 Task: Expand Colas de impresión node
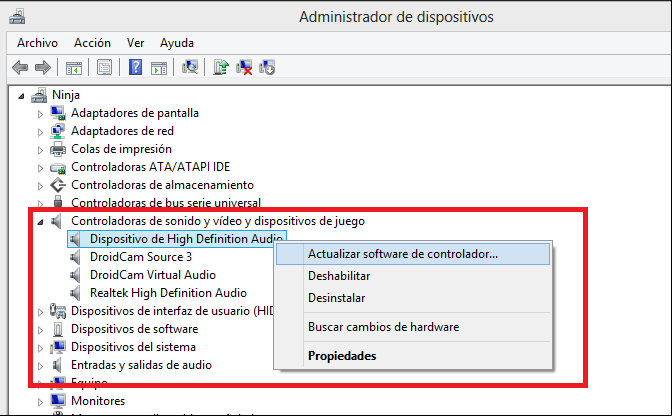click(x=40, y=150)
